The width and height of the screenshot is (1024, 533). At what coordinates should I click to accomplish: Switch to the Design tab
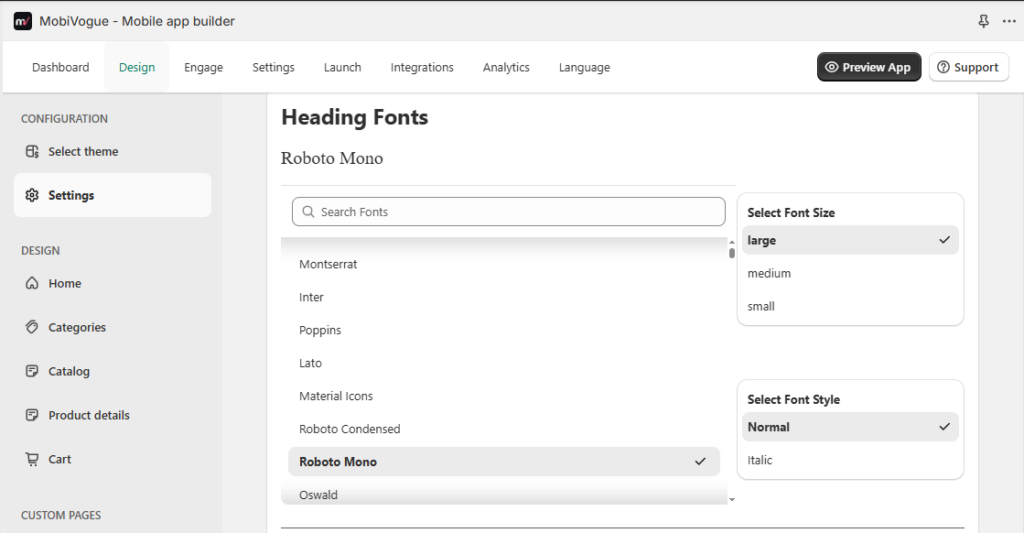(137, 67)
